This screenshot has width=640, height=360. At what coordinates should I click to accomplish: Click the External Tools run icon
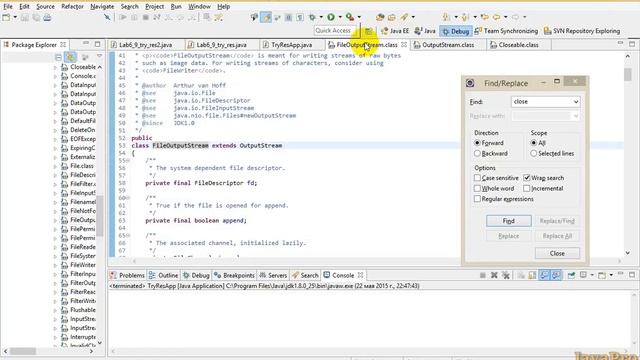(350, 17)
